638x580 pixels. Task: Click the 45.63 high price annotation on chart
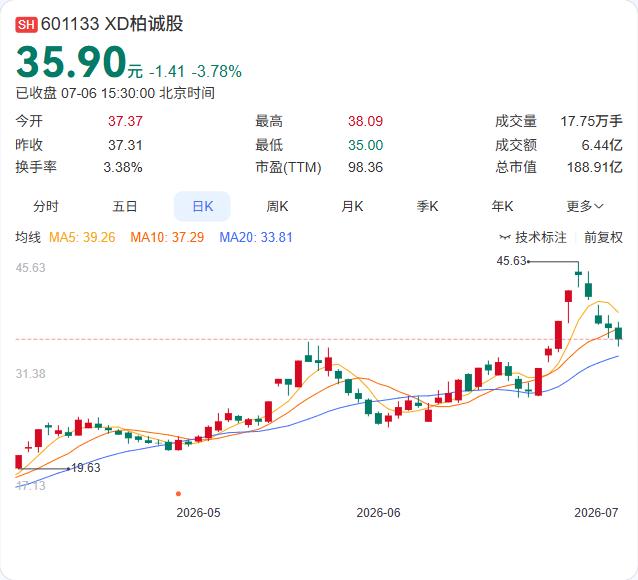(x=511, y=260)
